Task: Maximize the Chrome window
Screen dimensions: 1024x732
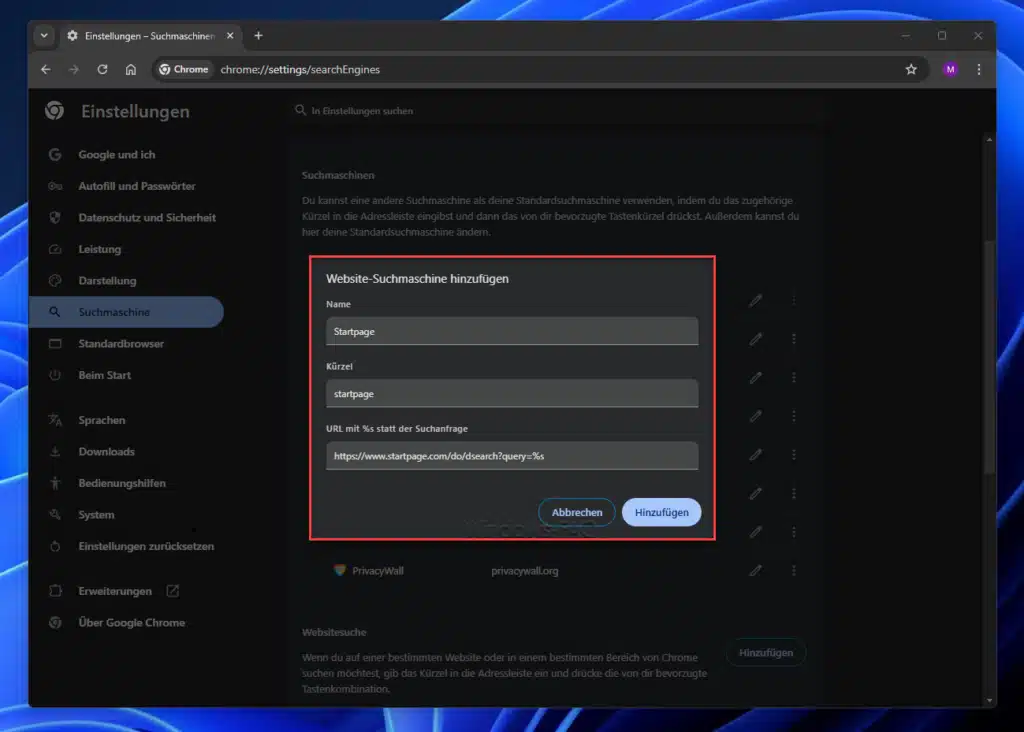Action: [x=942, y=36]
